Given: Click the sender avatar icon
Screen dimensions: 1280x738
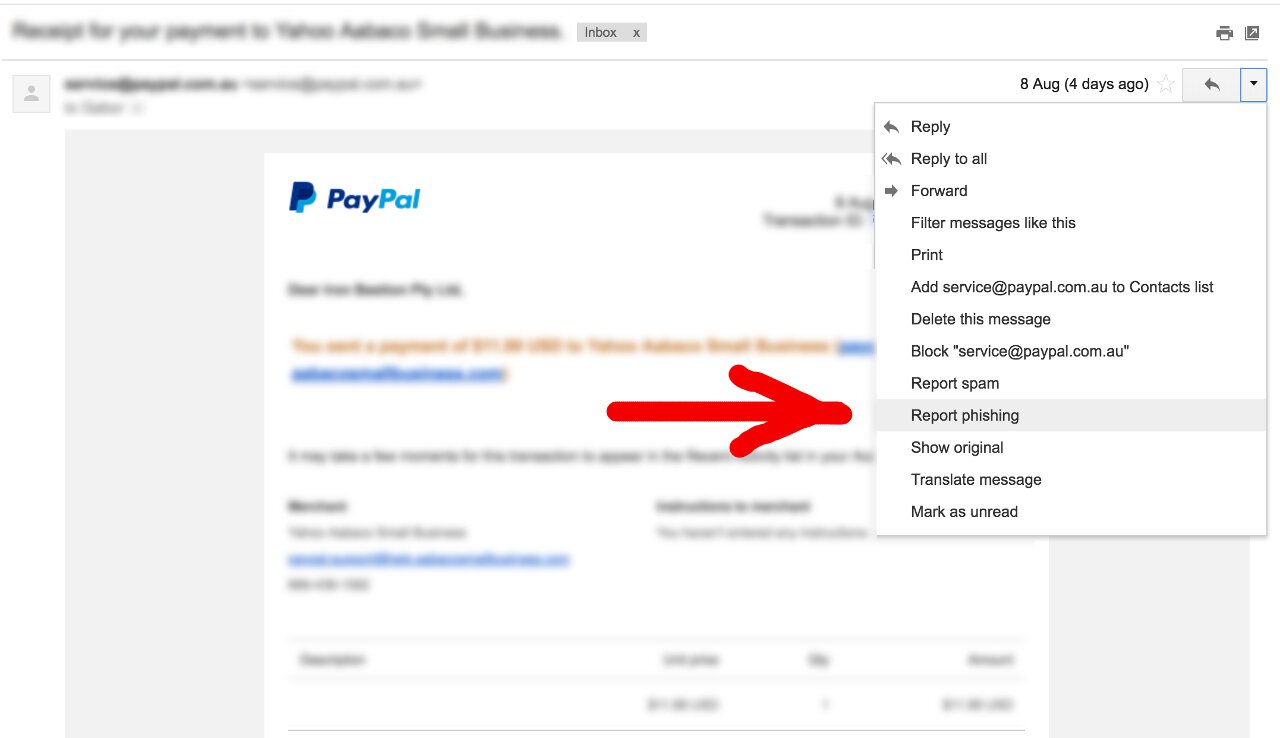Looking at the screenshot, I should coord(31,94).
